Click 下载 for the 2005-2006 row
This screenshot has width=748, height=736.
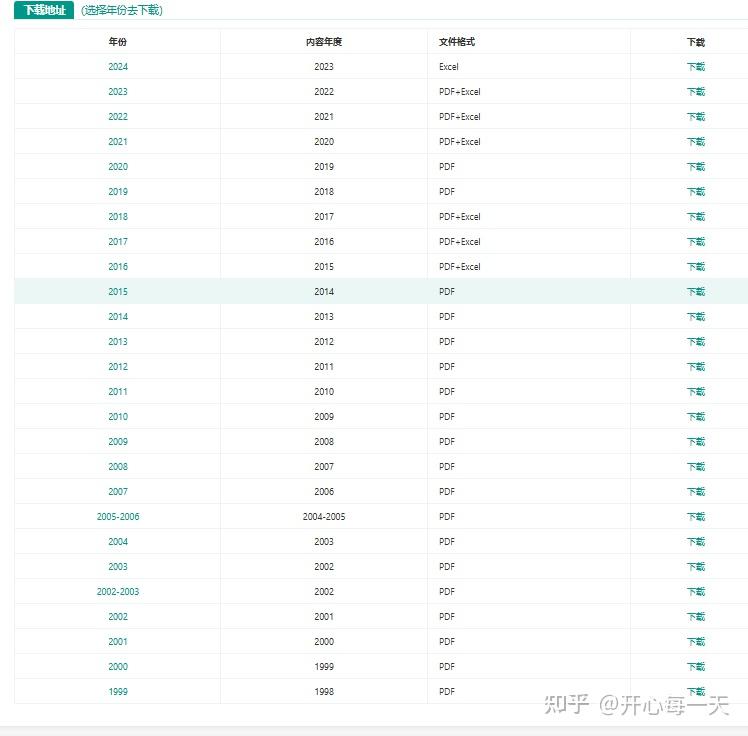(696, 517)
